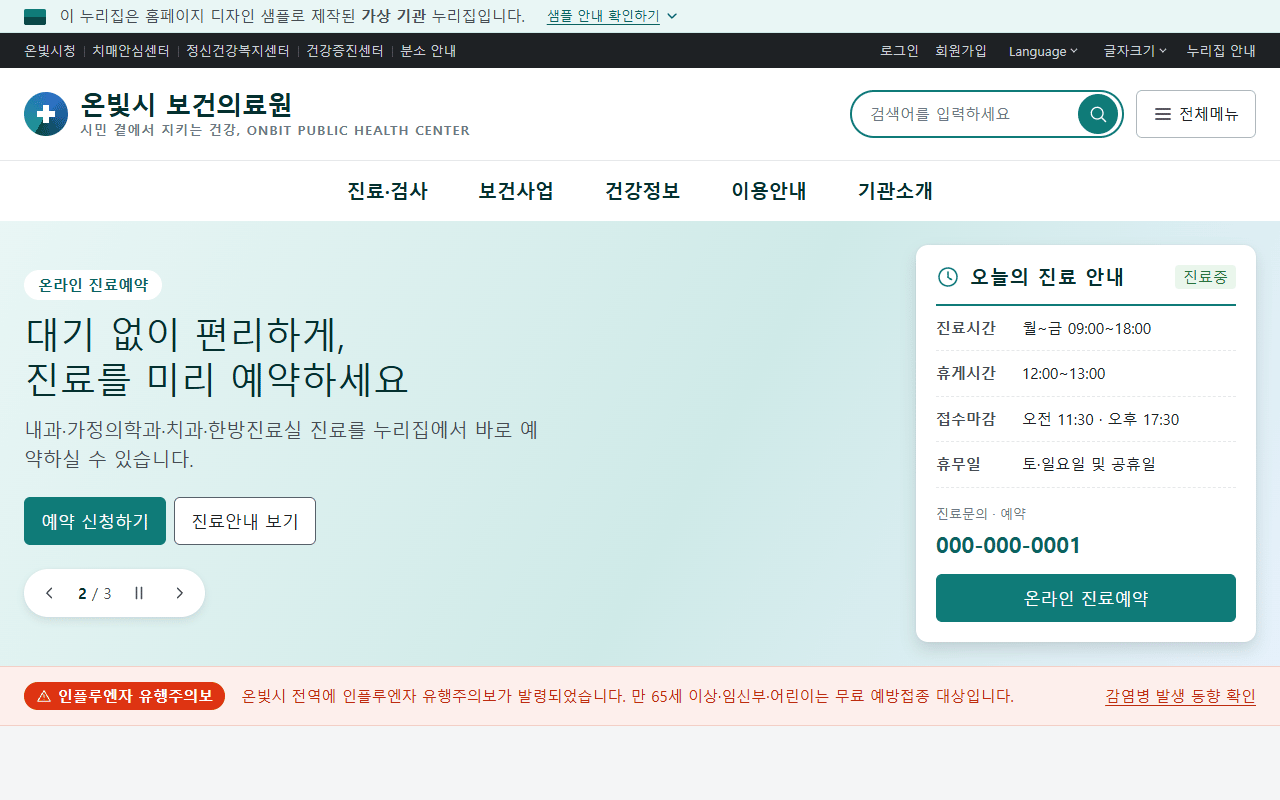
Task: Click the 진료중 status badge
Action: pyautogui.click(x=1205, y=277)
